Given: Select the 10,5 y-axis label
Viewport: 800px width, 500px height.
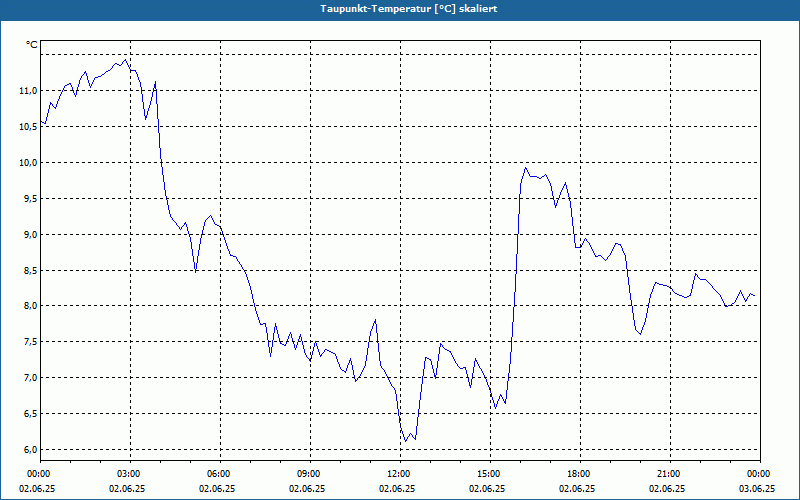Looking at the screenshot, I should pos(29,127).
